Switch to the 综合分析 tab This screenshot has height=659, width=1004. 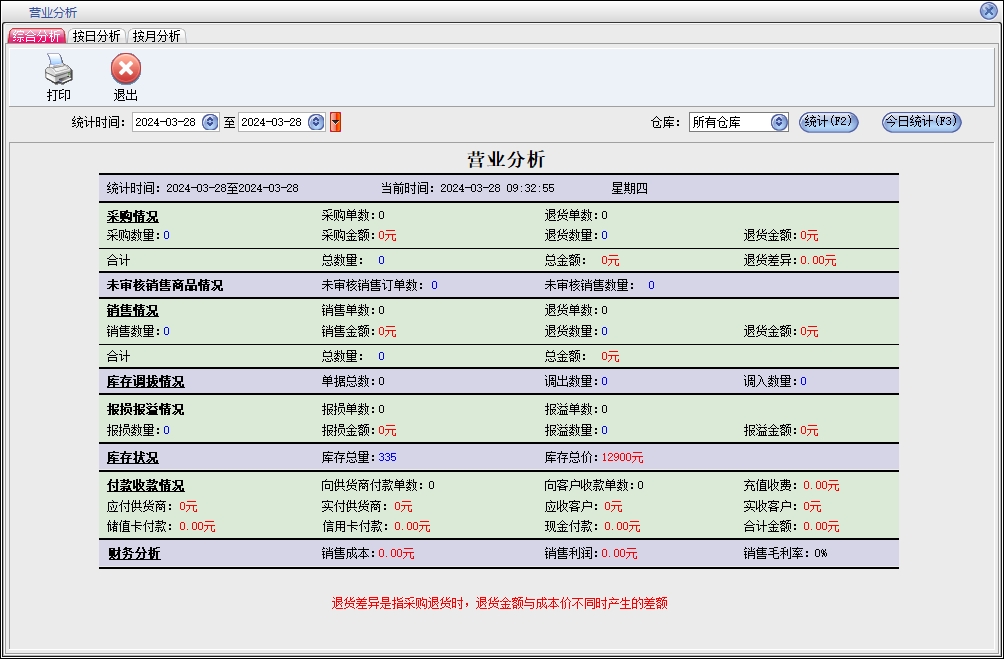[x=36, y=36]
